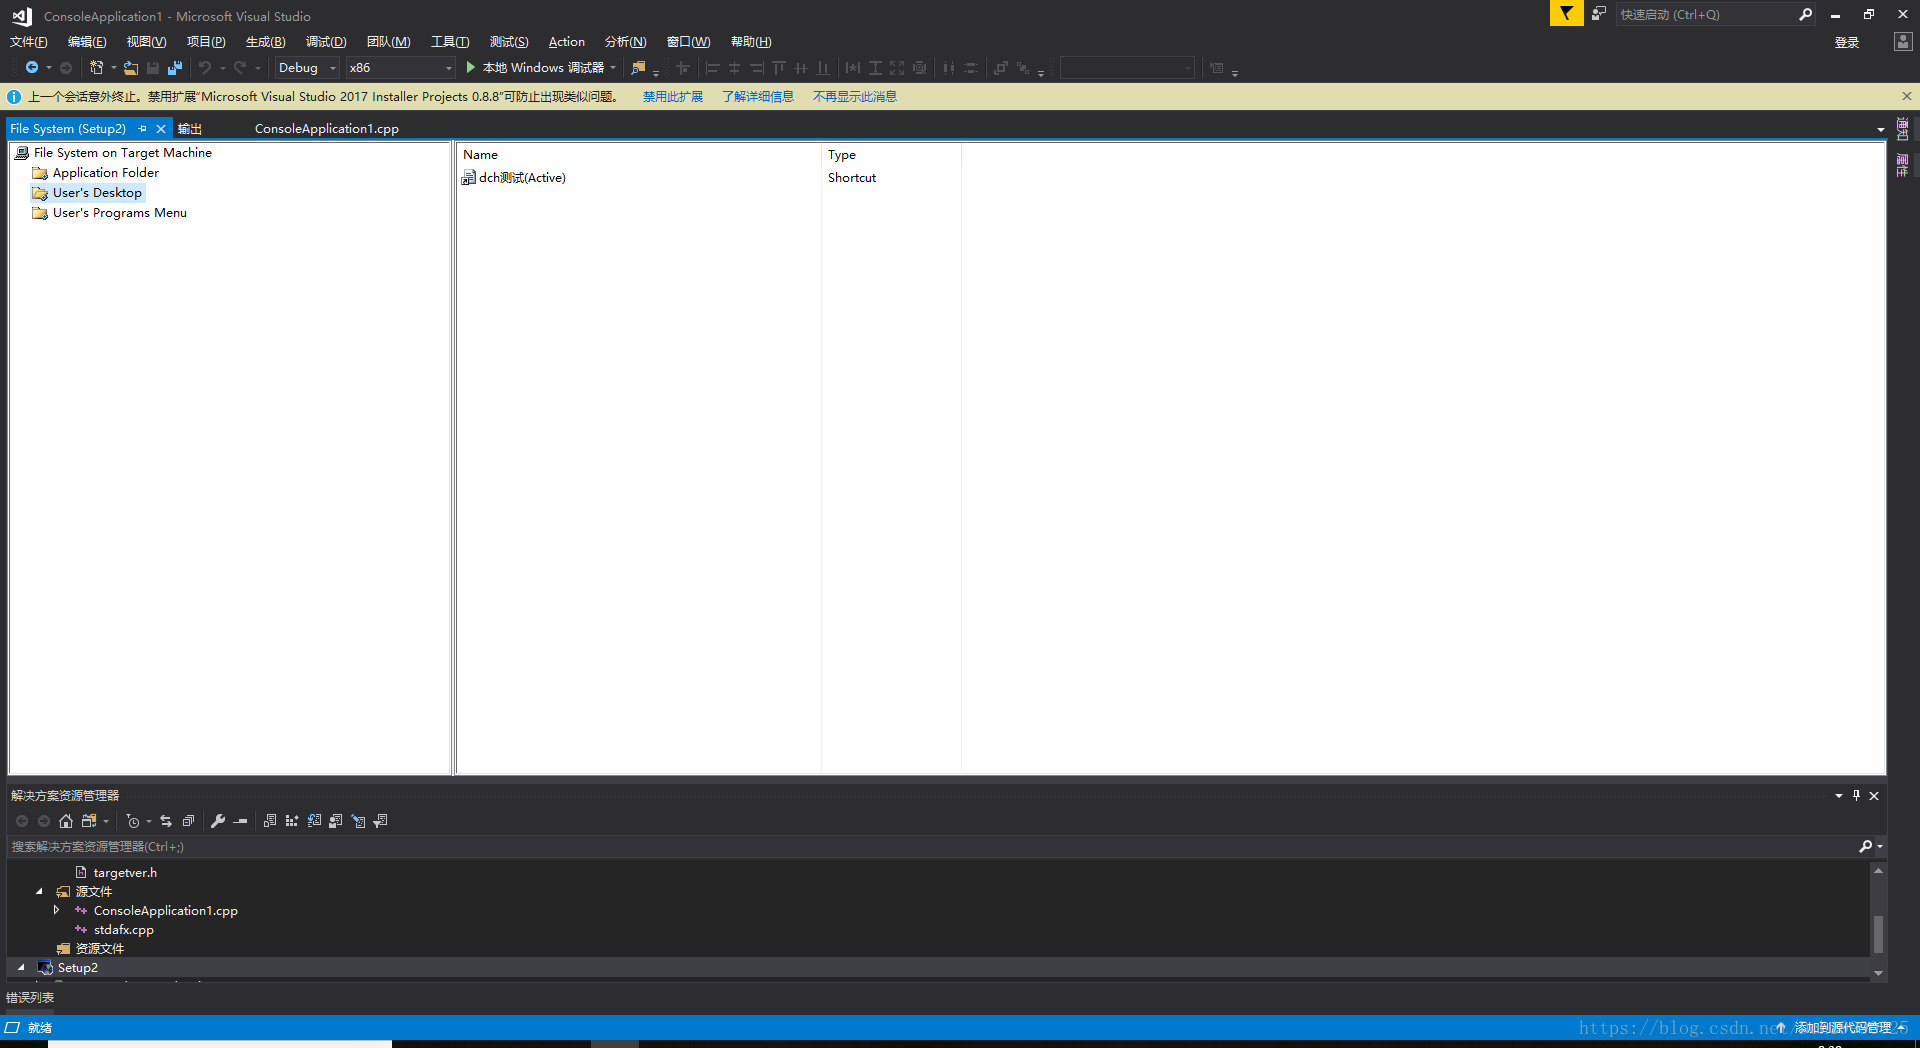The image size is (1920, 1048).
Task: Select targetver.h in Solution Explorer
Action: coord(125,873)
